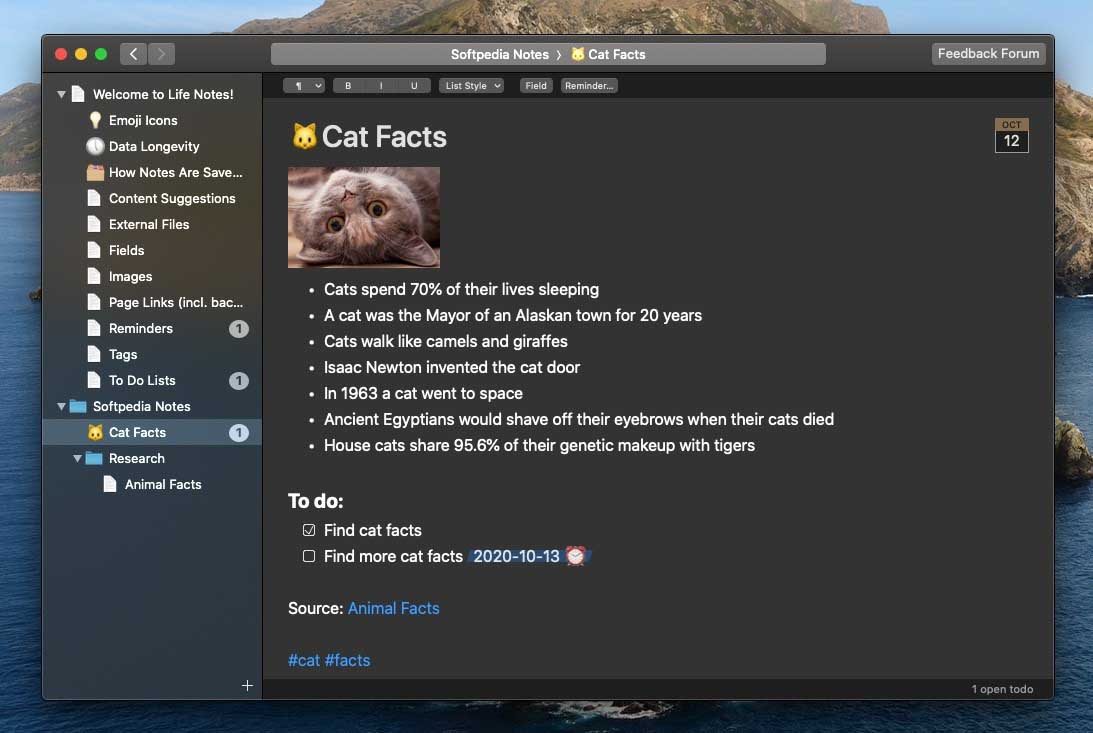Click the #facts tag

click(348, 661)
